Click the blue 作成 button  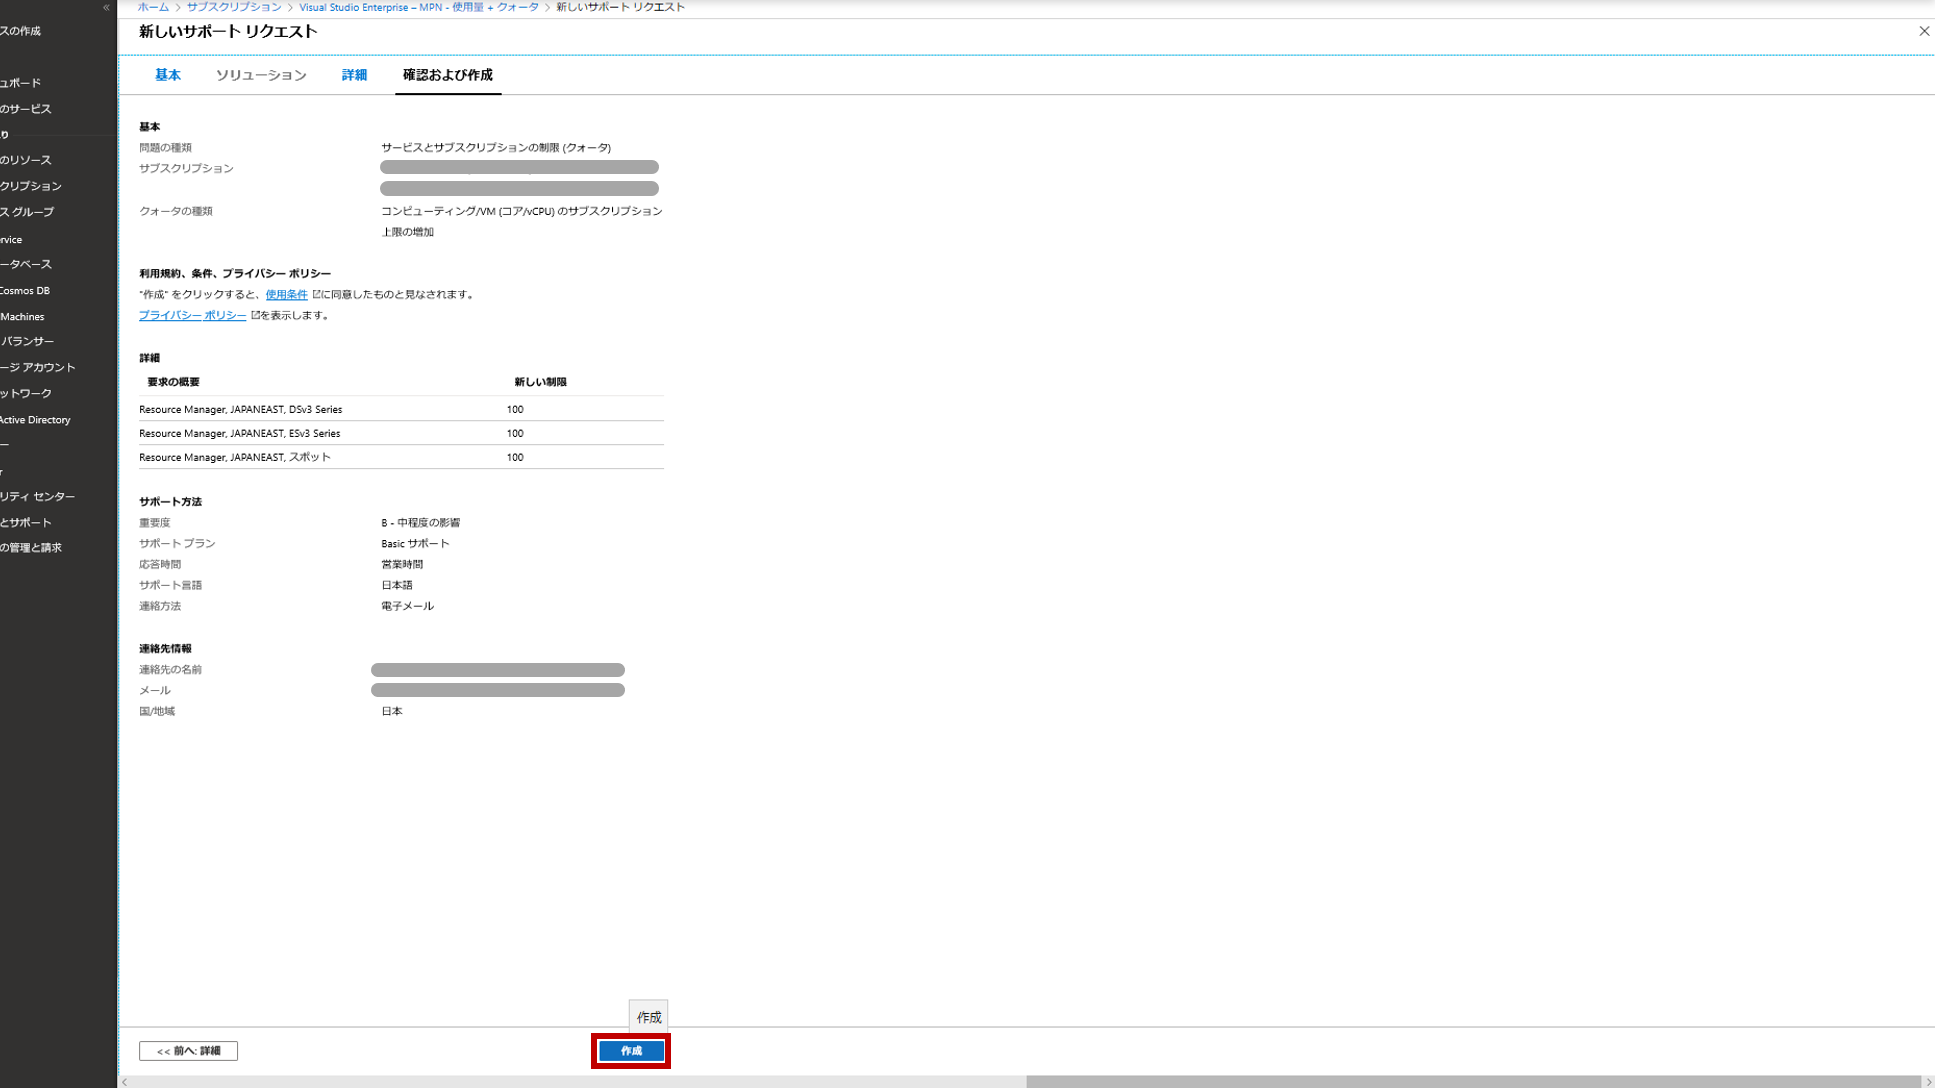point(631,1051)
